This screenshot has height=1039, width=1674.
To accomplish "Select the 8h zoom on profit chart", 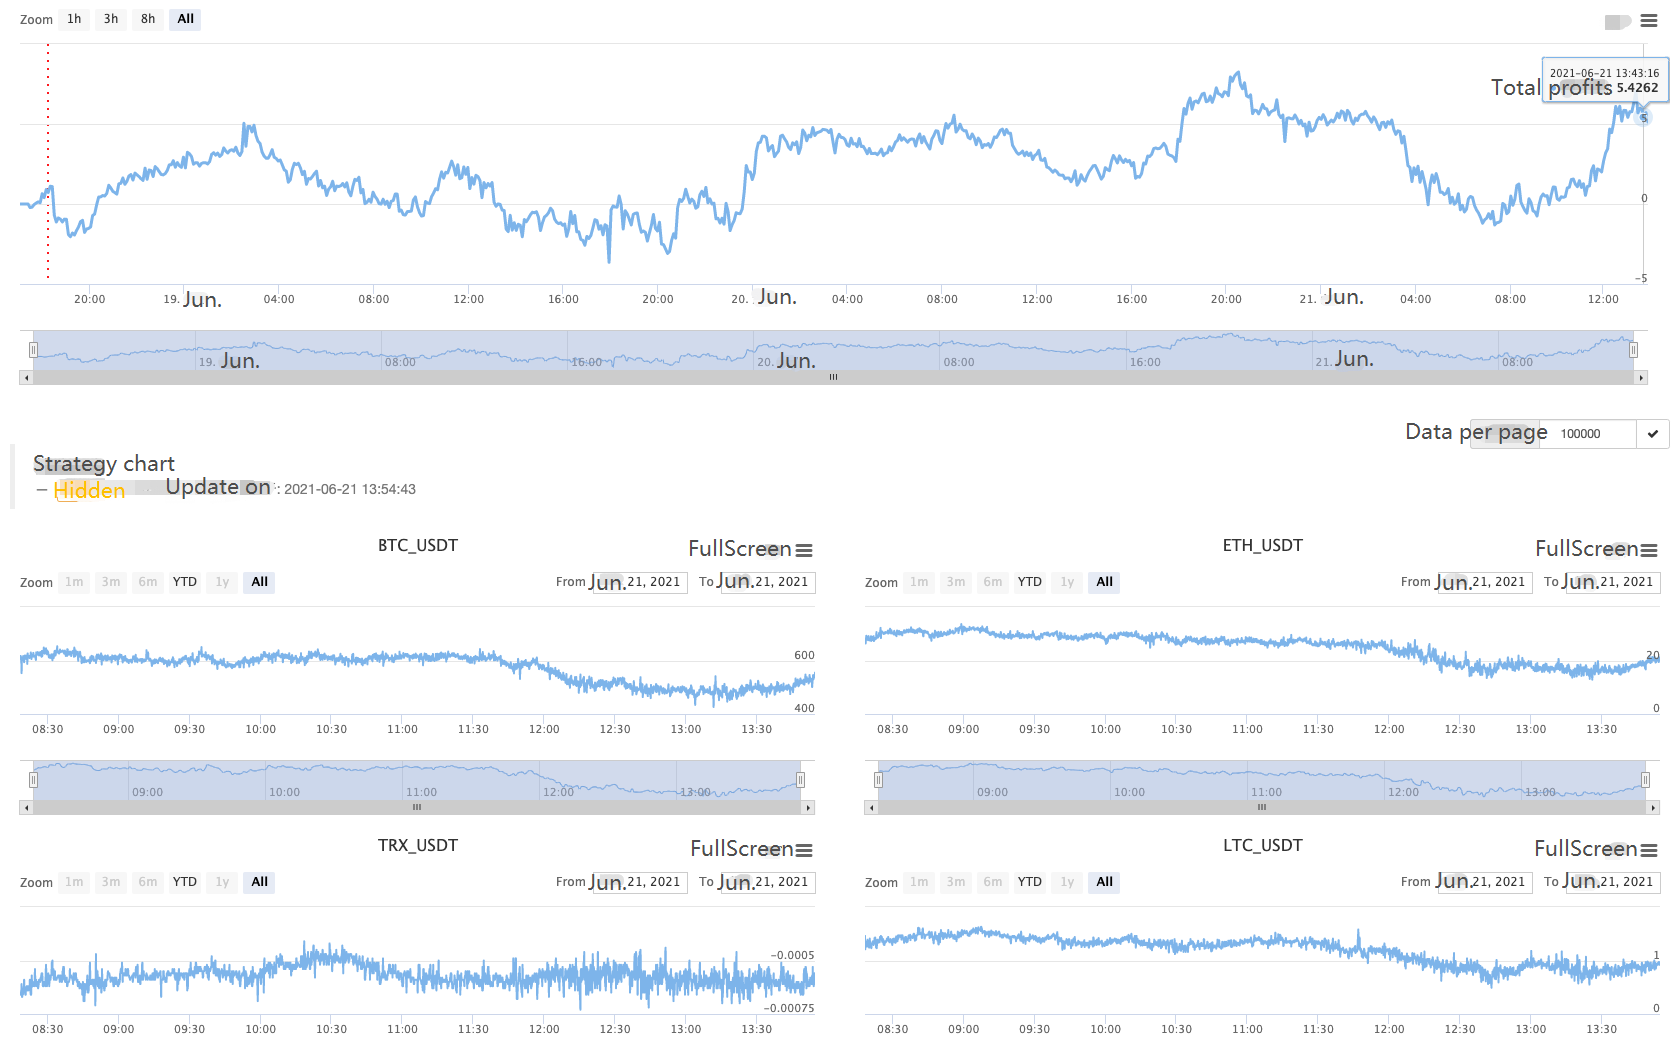I will pyautogui.click(x=148, y=19).
